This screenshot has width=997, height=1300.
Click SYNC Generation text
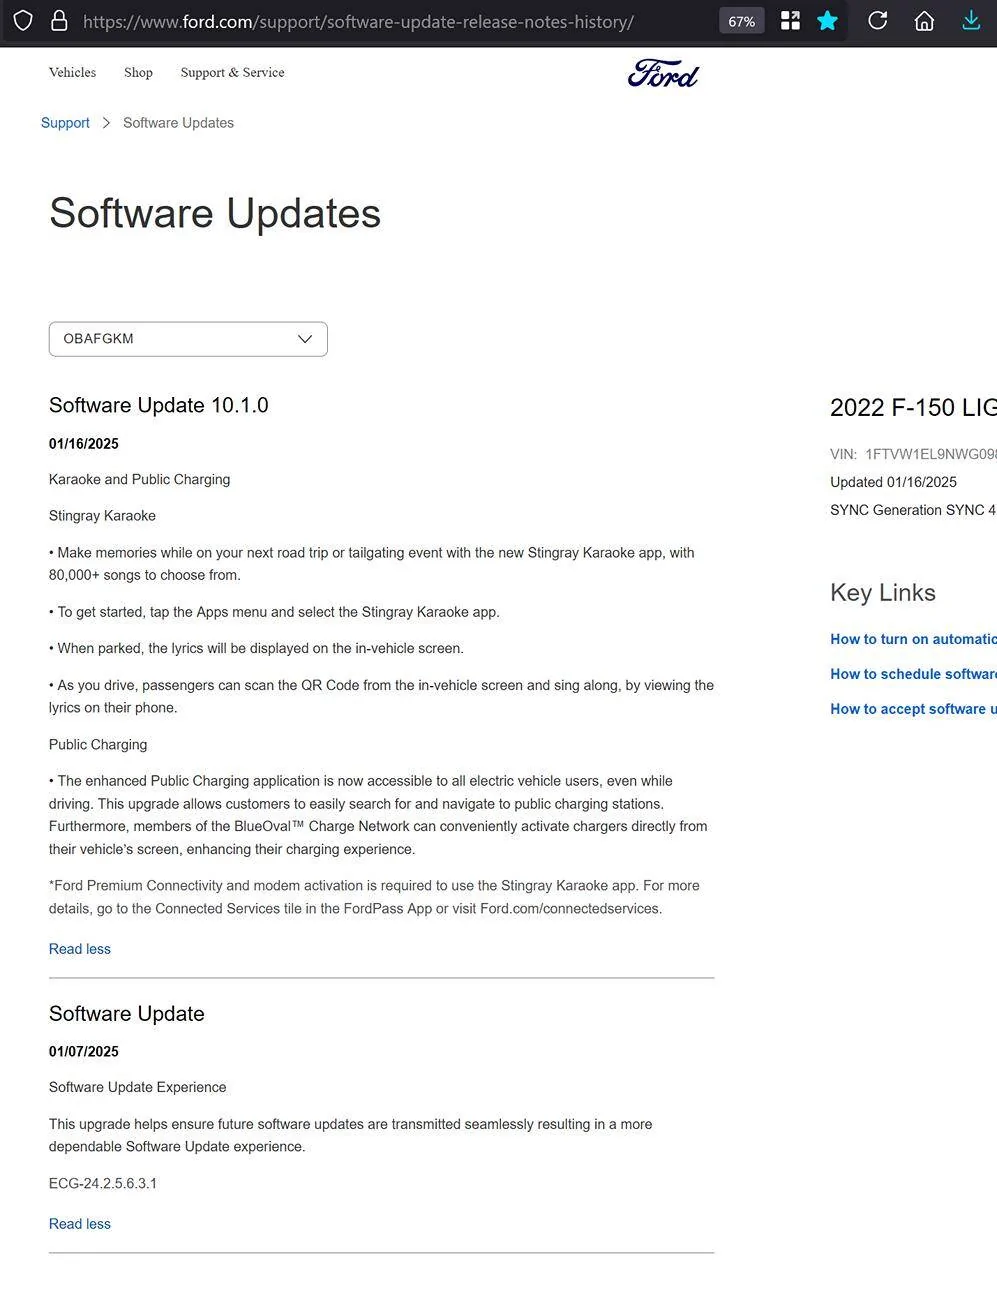point(913,510)
